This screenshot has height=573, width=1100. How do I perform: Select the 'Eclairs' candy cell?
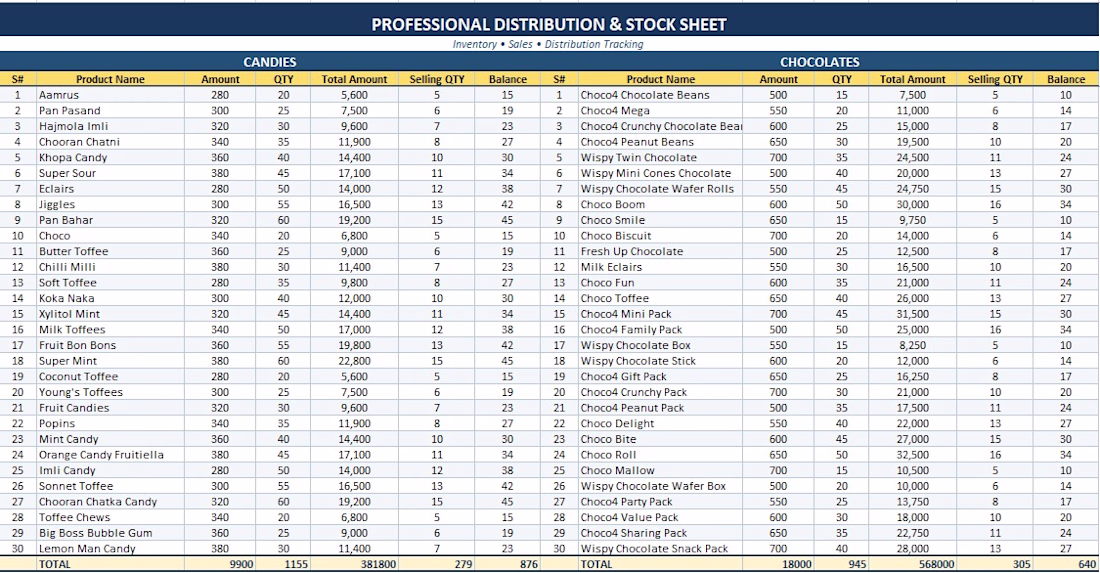coord(110,189)
